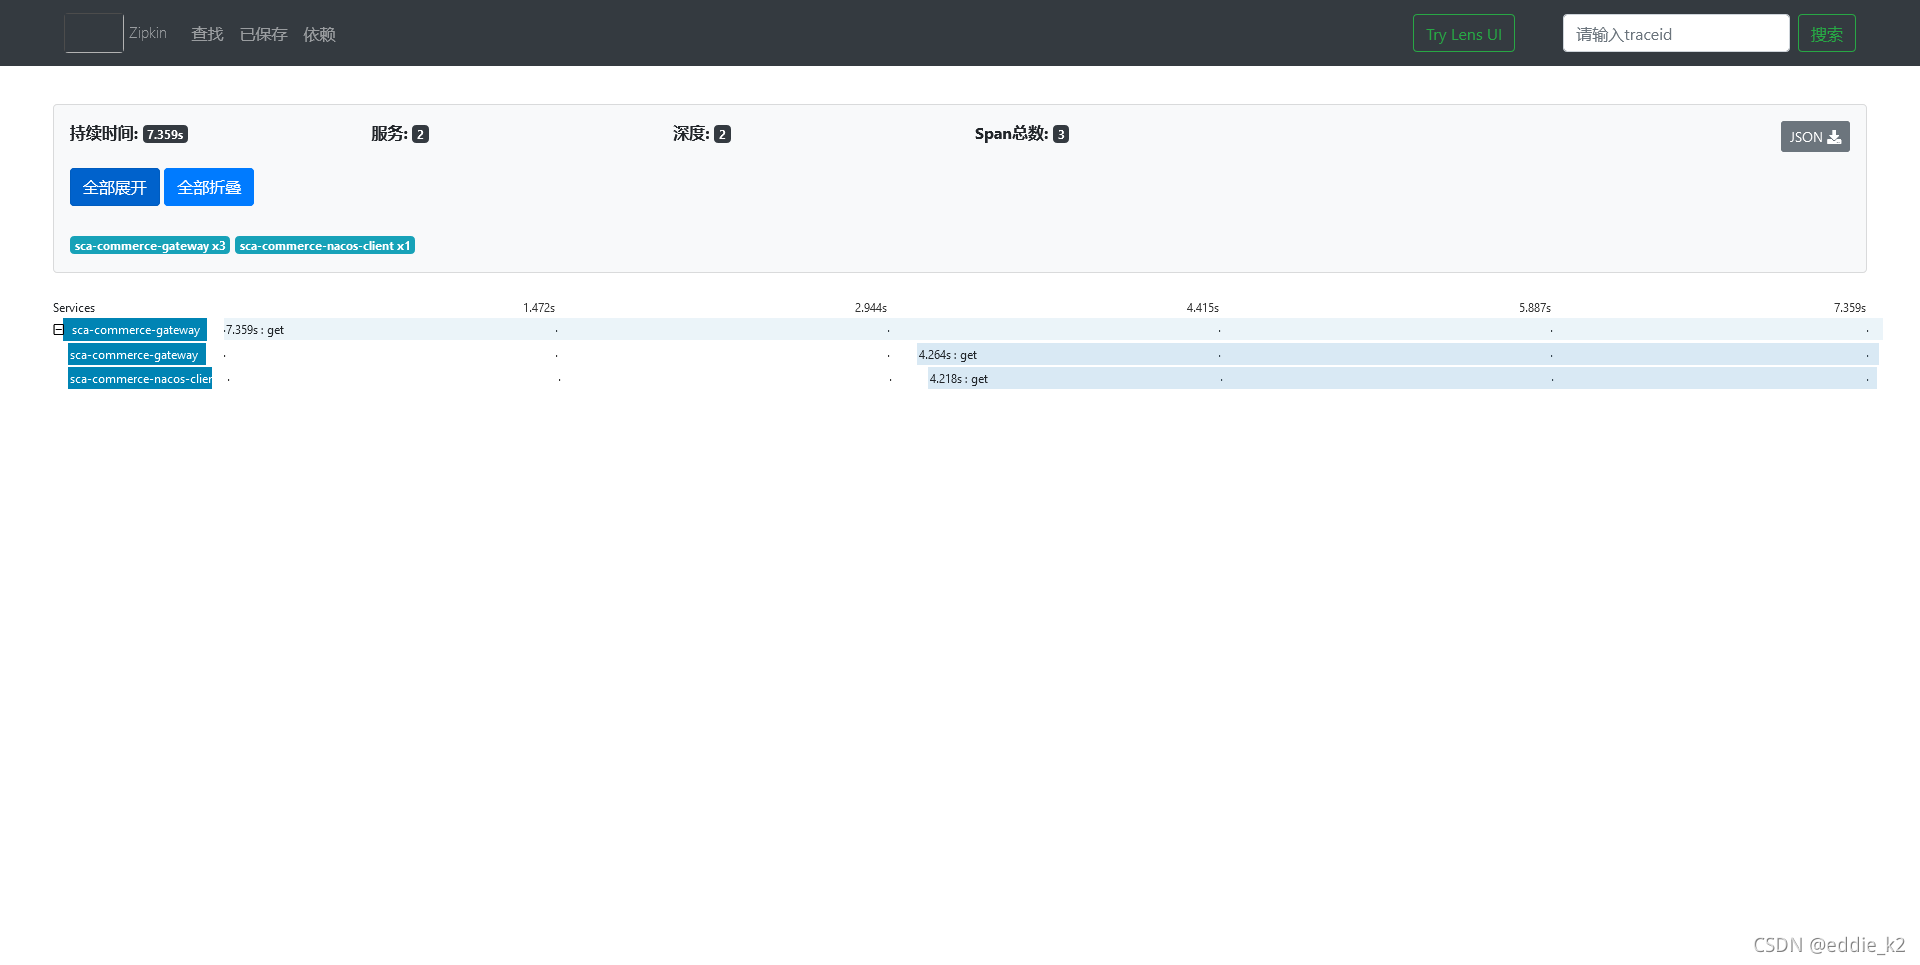Click the 搜索 search button
1920x965 pixels.
1826,33
